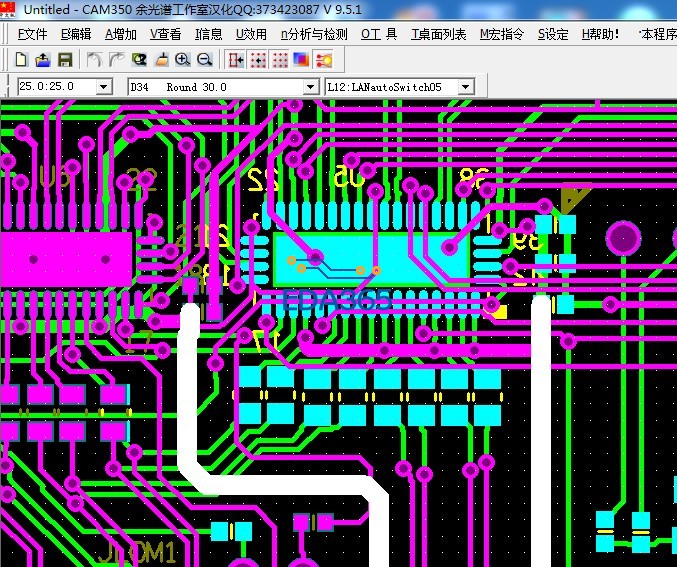Open the H帮助! menu
677x567 pixels.
pyautogui.click(x=600, y=34)
